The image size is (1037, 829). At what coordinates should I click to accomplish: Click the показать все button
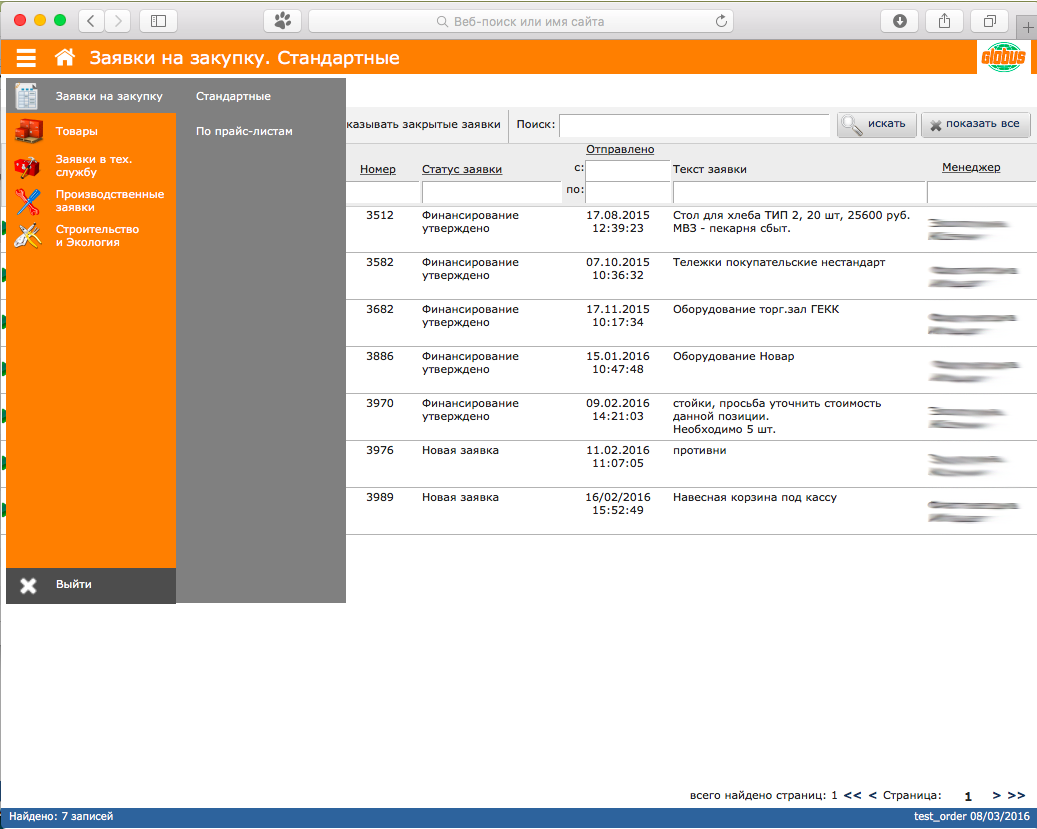975,124
